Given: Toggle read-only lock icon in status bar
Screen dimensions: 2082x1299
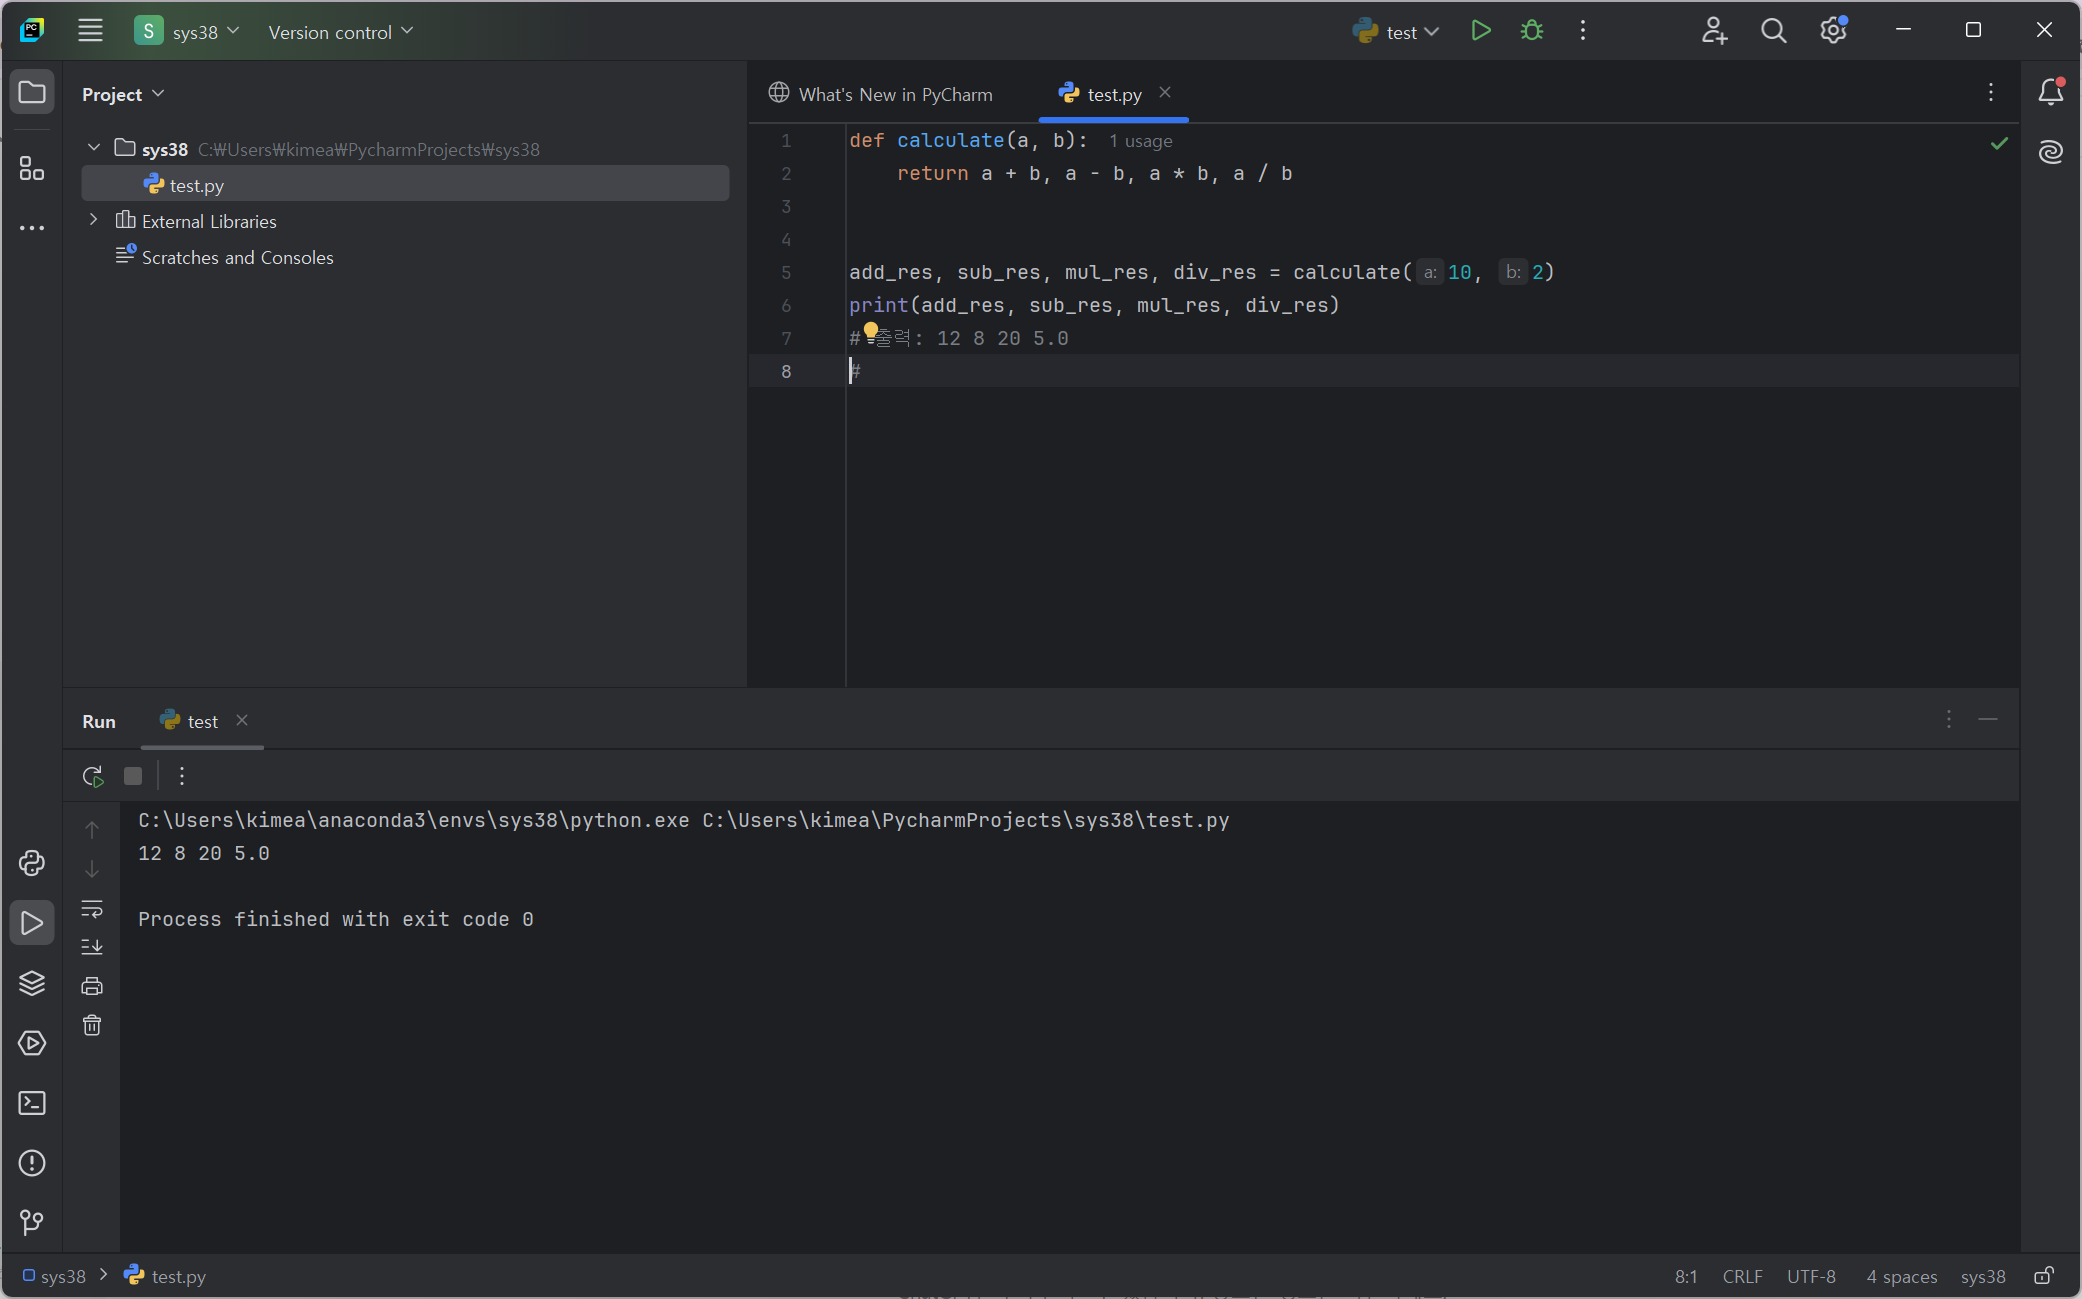Looking at the screenshot, I should [x=2044, y=1276].
